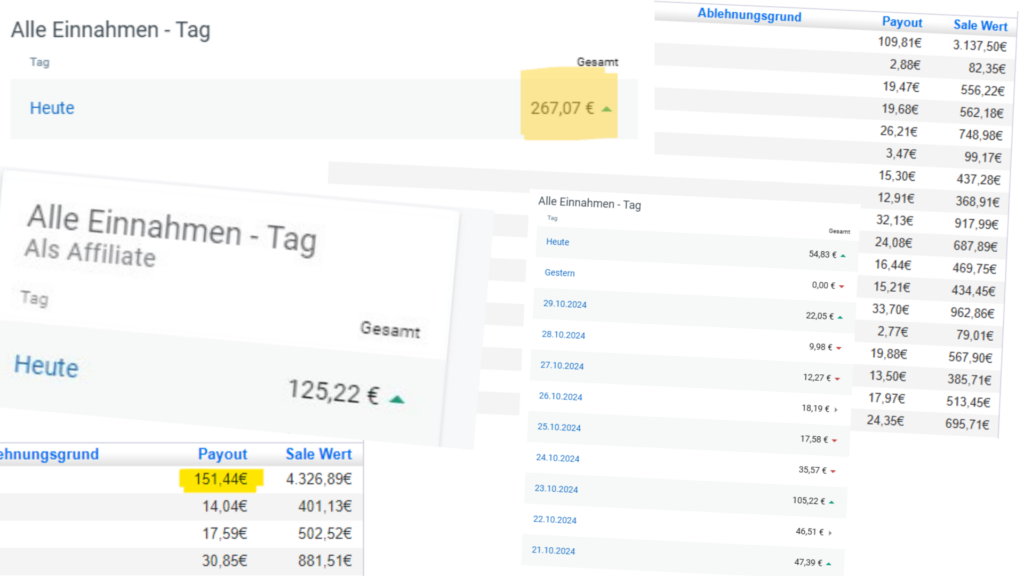
Task: Click green up arrow next to 22,05 €
Action: point(840,317)
